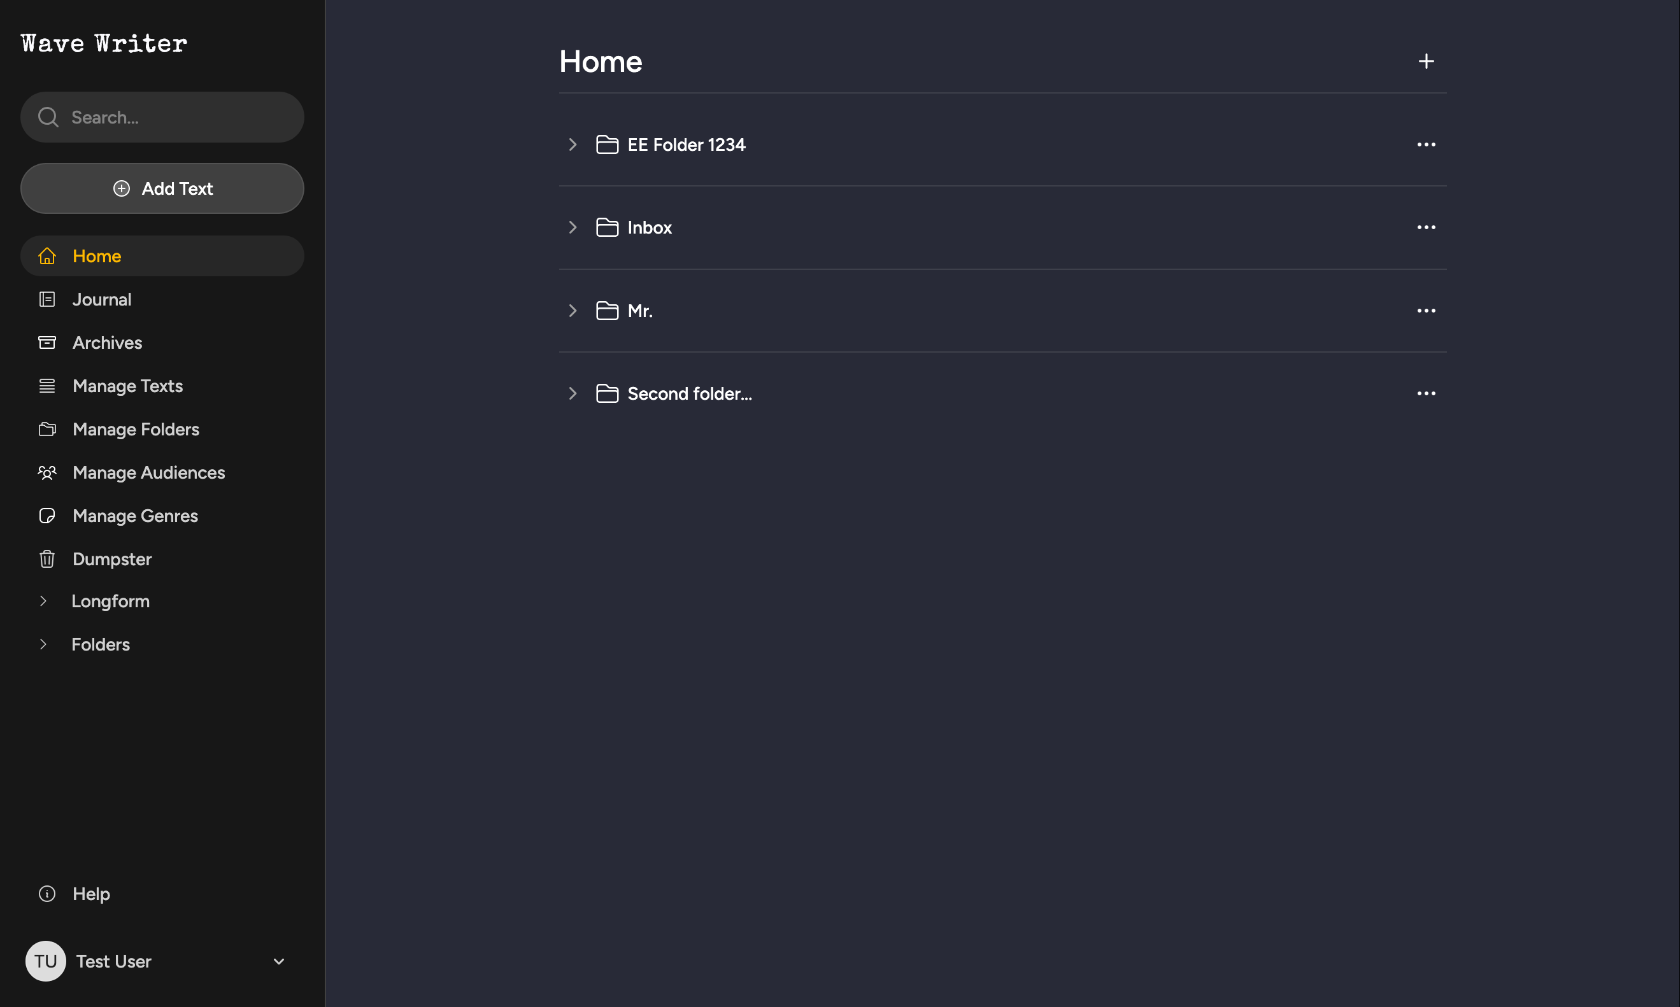
Task: Expand the Second folder chevron
Action: pyautogui.click(x=572, y=394)
